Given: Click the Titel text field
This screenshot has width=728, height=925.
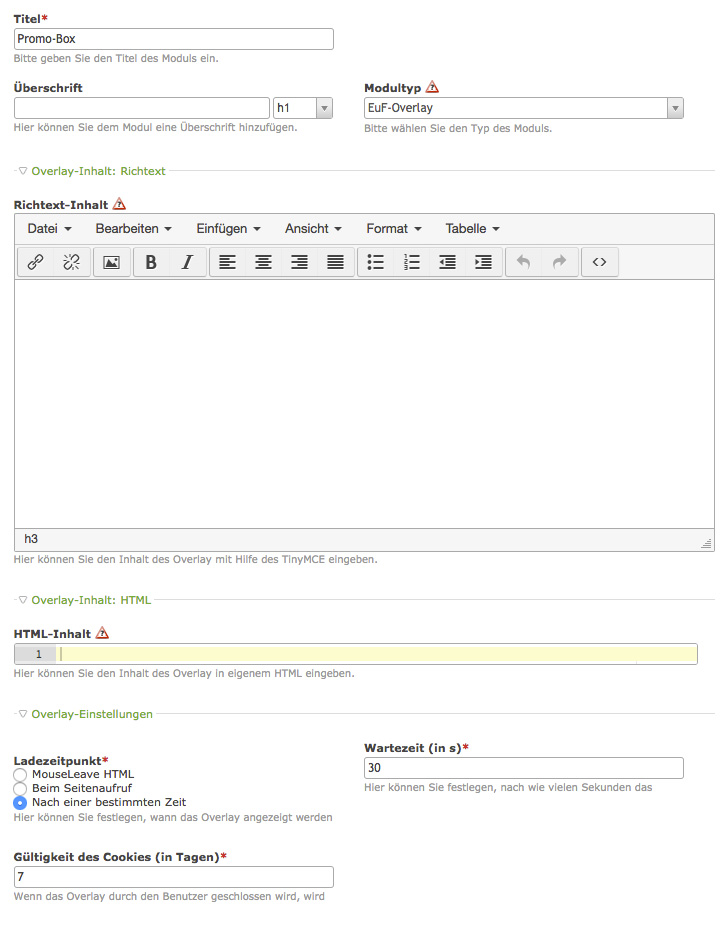Looking at the screenshot, I should [x=173, y=39].
